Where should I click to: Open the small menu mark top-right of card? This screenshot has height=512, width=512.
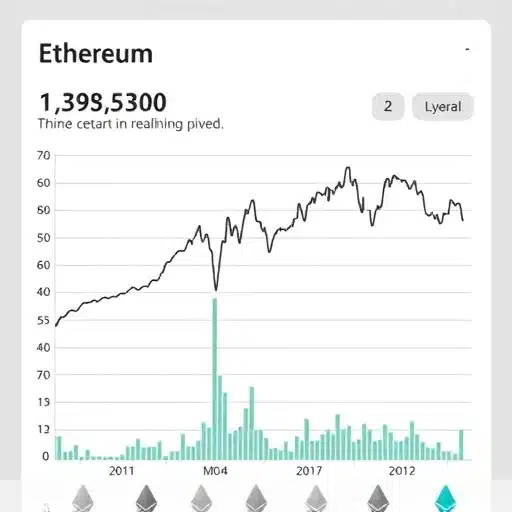coord(467,49)
